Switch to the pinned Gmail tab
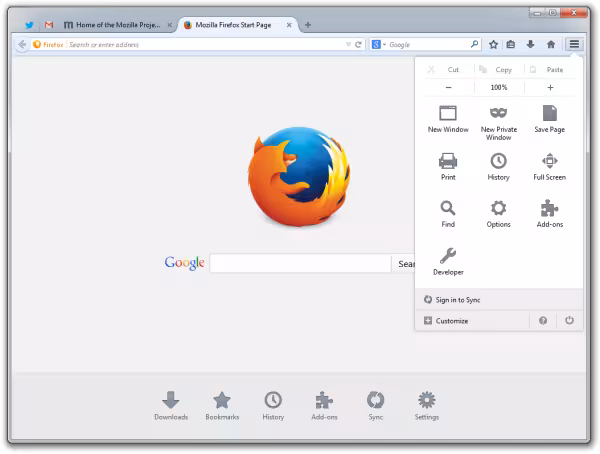The width and height of the screenshot is (600, 454). pos(49,25)
